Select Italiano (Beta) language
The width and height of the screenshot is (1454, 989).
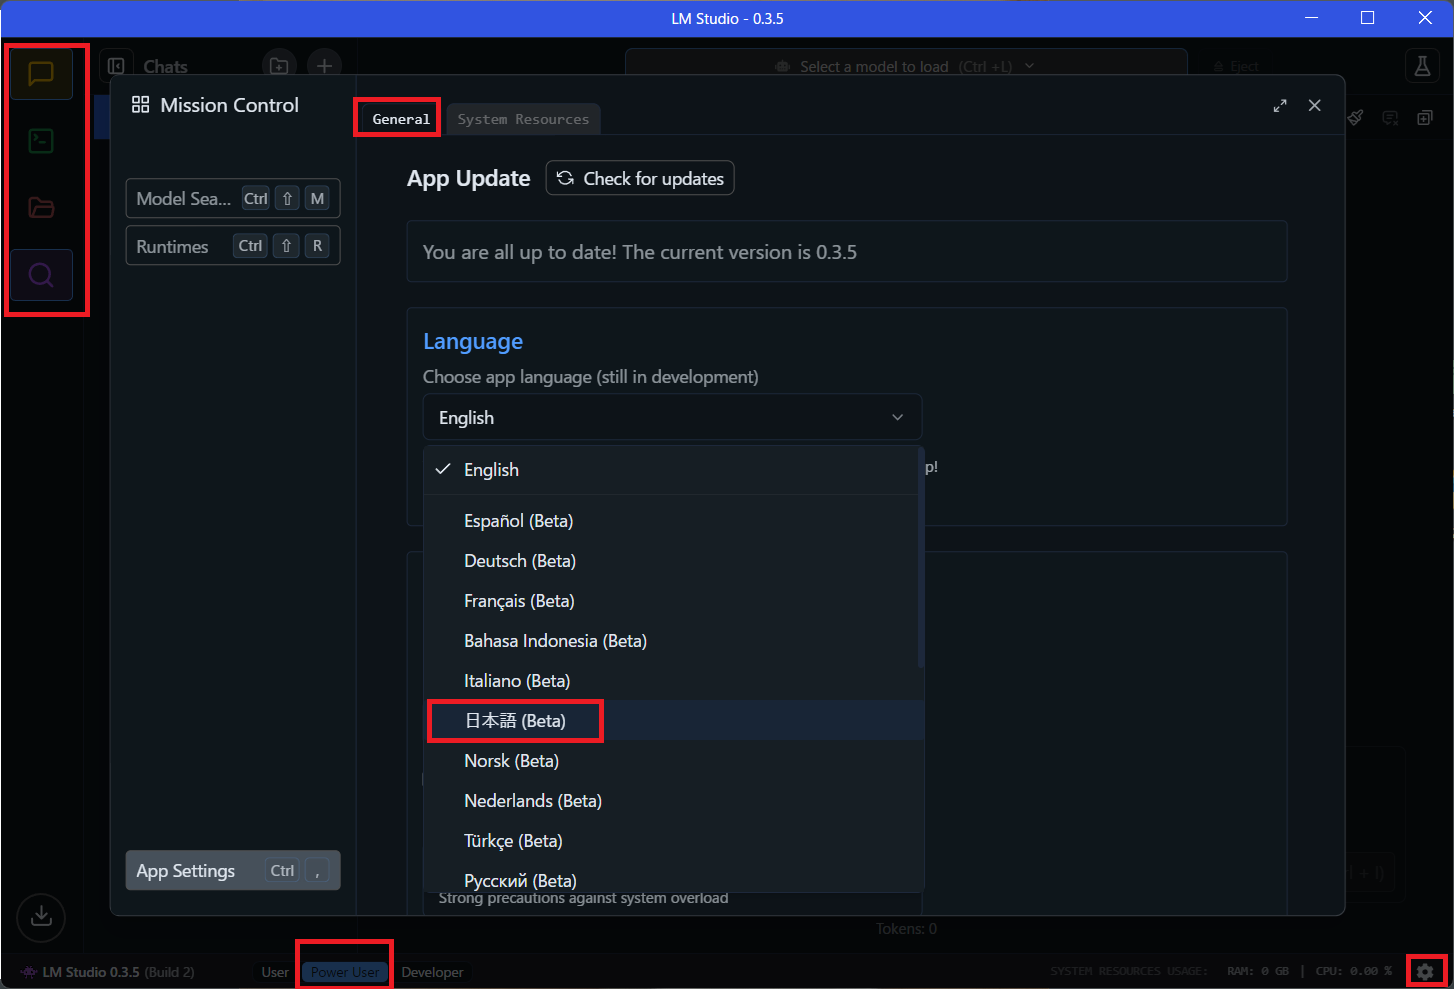(672, 681)
